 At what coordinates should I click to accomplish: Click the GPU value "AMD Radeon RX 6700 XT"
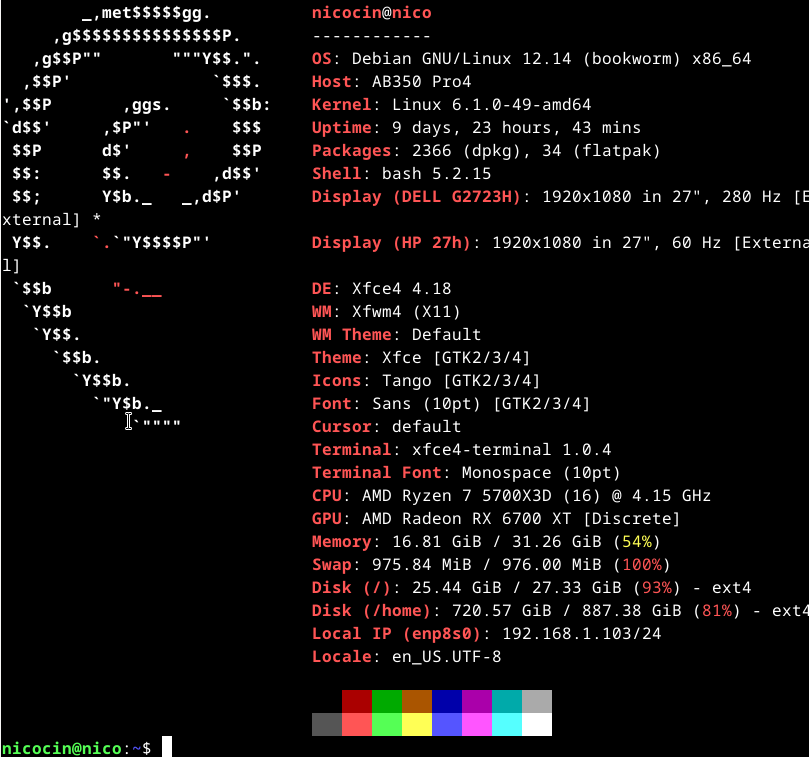click(466, 519)
